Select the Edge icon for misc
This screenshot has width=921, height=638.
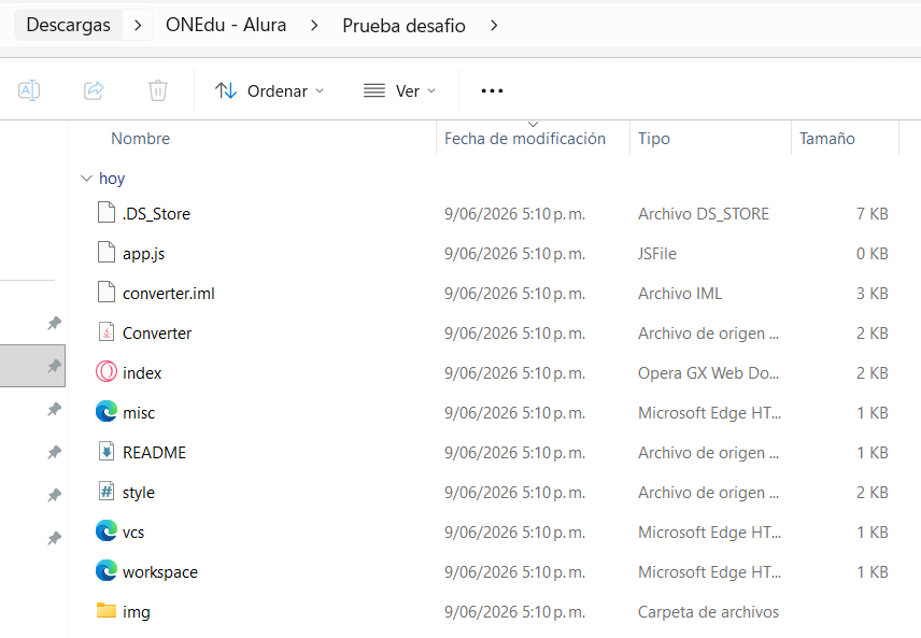(x=106, y=411)
